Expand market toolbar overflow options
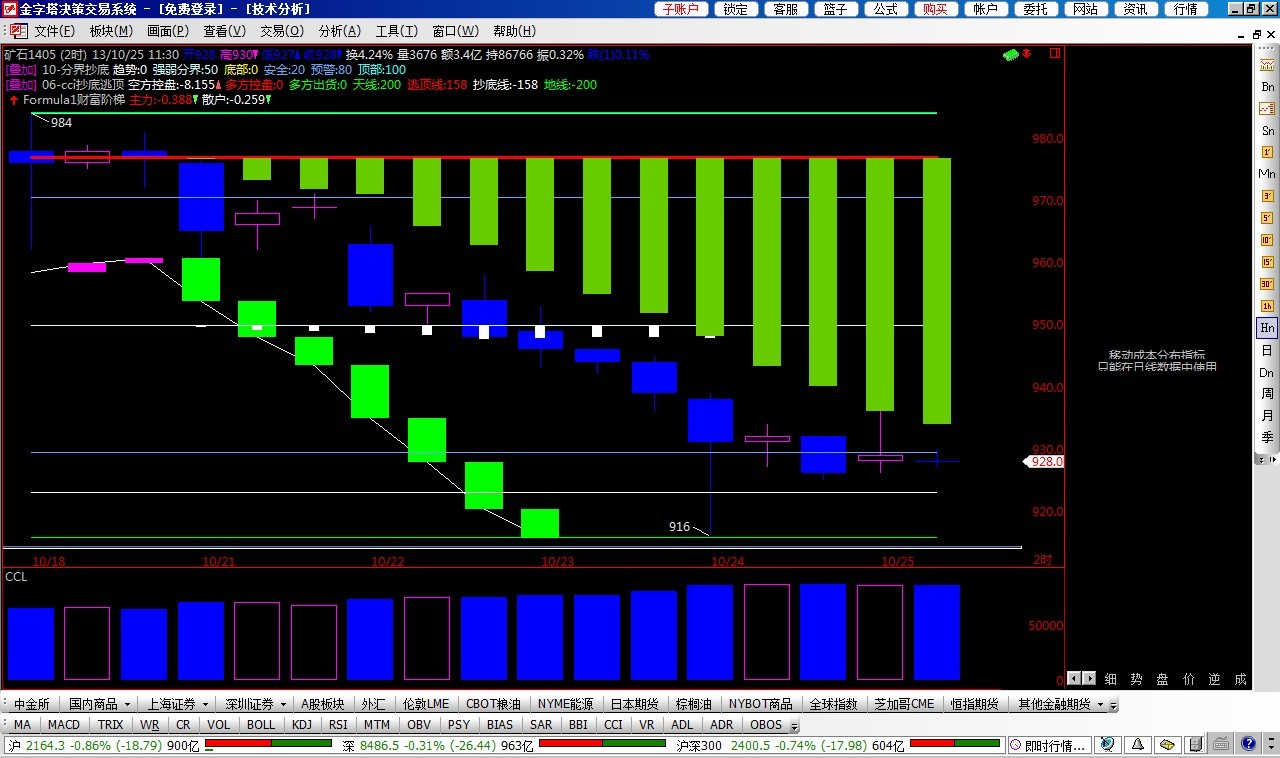 click(1115, 705)
